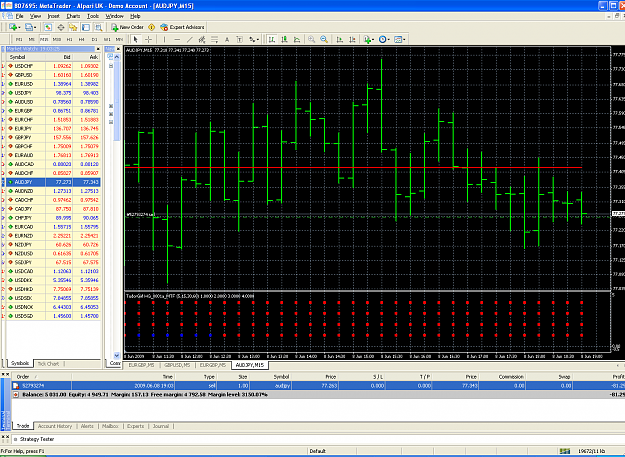Select USDSGD in Market Watch
This screenshot has height=457, width=625.
point(51,316)
